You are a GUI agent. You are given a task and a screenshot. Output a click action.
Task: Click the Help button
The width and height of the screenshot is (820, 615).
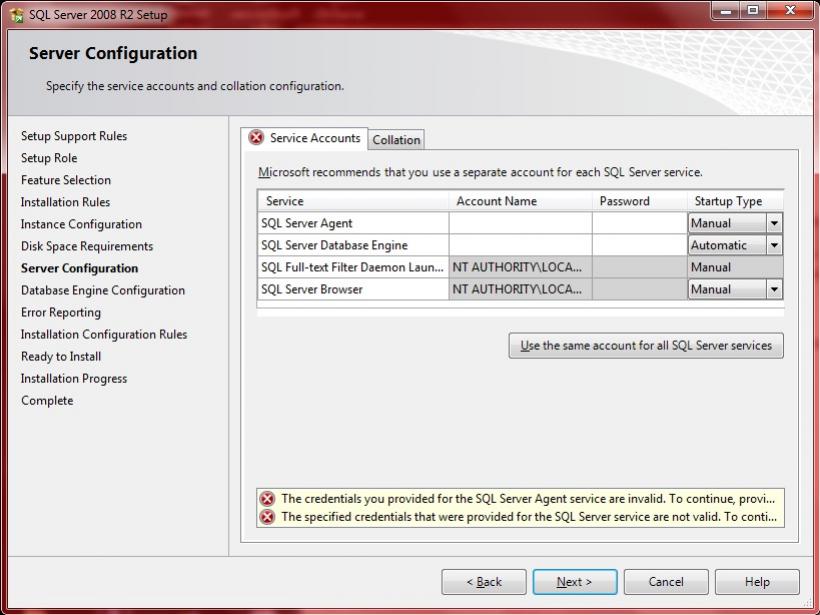[x=757, y=582]
